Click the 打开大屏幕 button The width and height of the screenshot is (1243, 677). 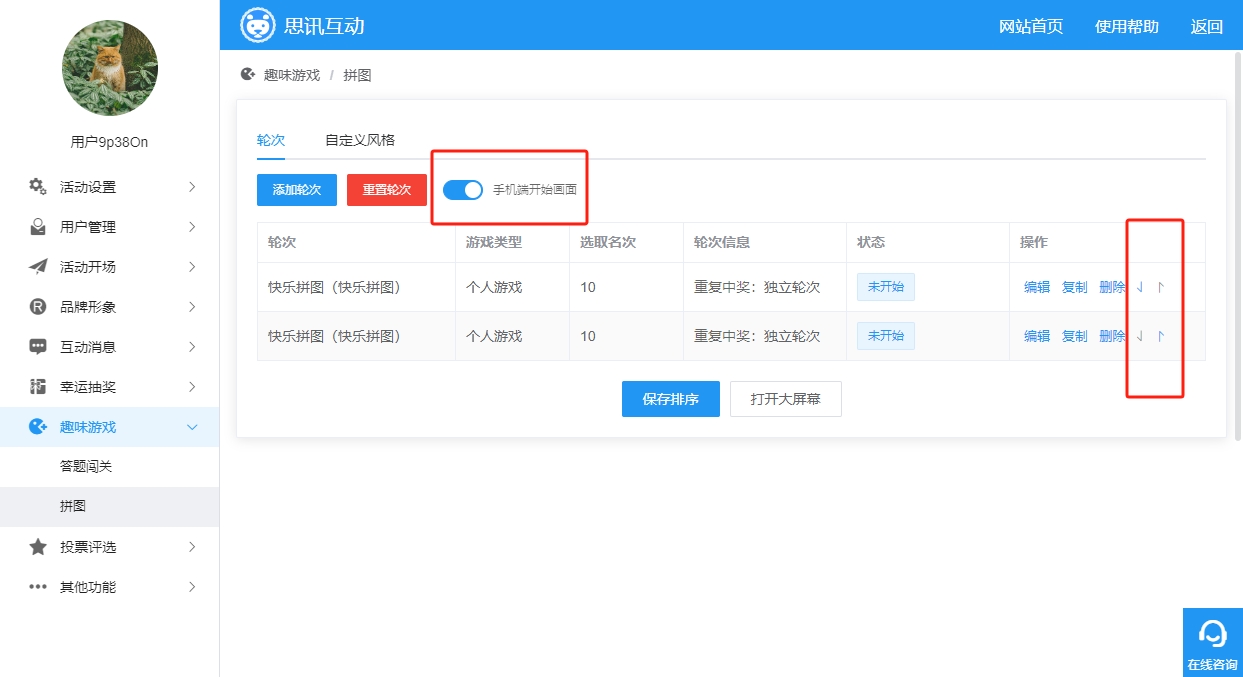(x=786, y=399)
